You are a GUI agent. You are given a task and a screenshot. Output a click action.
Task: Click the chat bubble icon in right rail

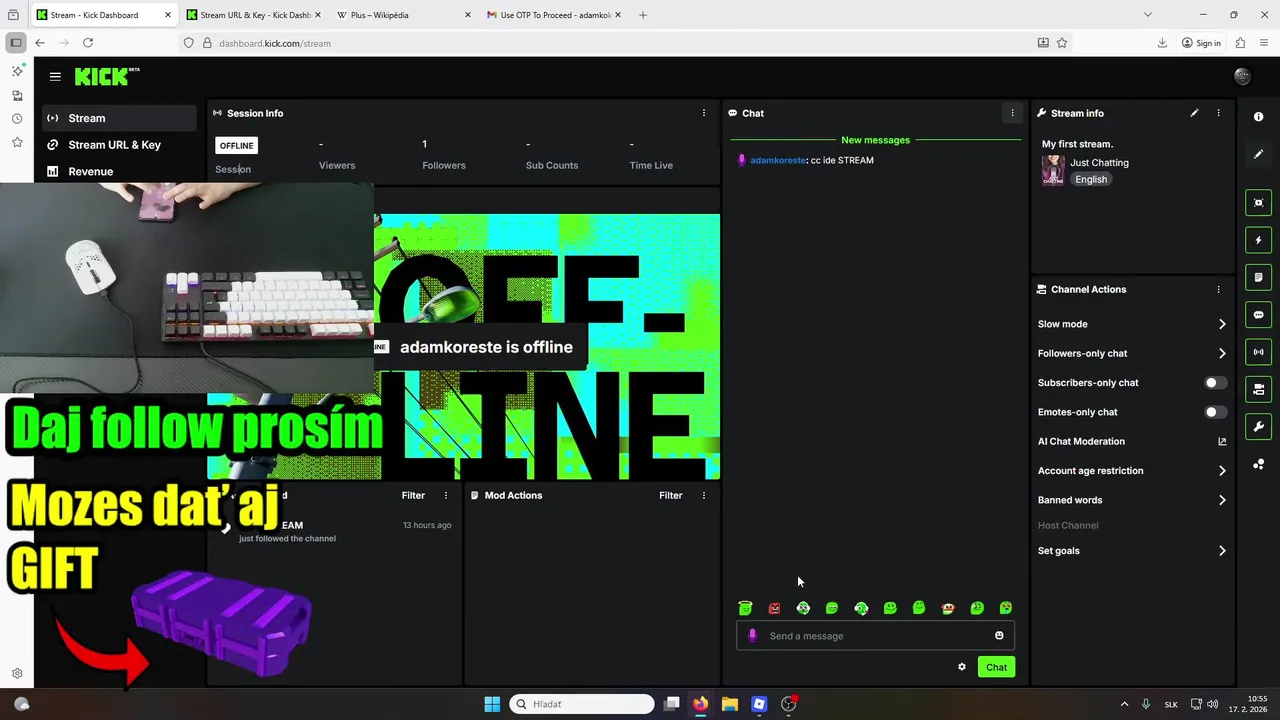click(1258, 315)
